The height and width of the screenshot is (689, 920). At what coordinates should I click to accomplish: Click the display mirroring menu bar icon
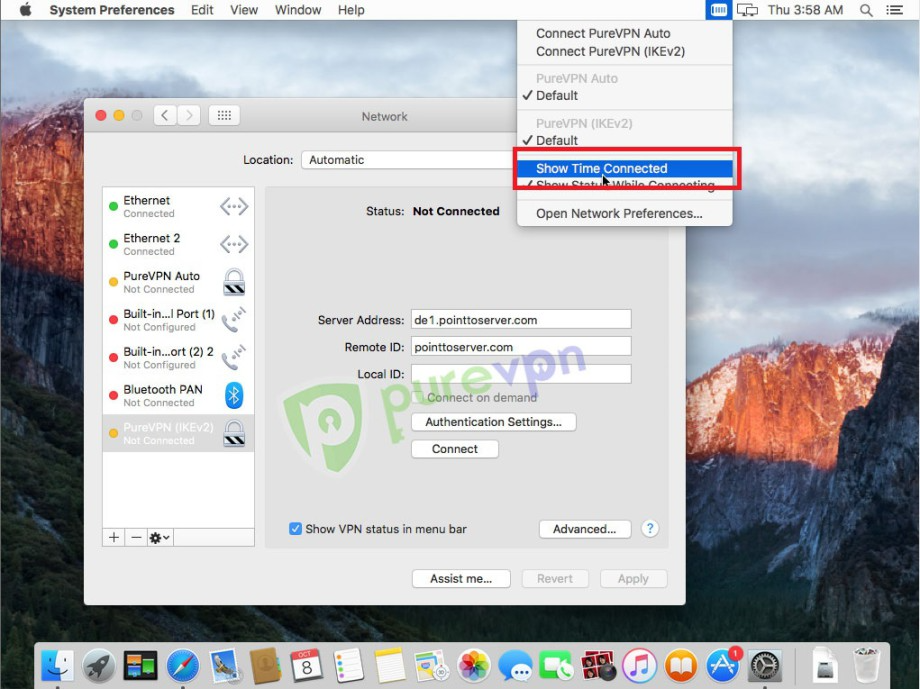(747, 10)
